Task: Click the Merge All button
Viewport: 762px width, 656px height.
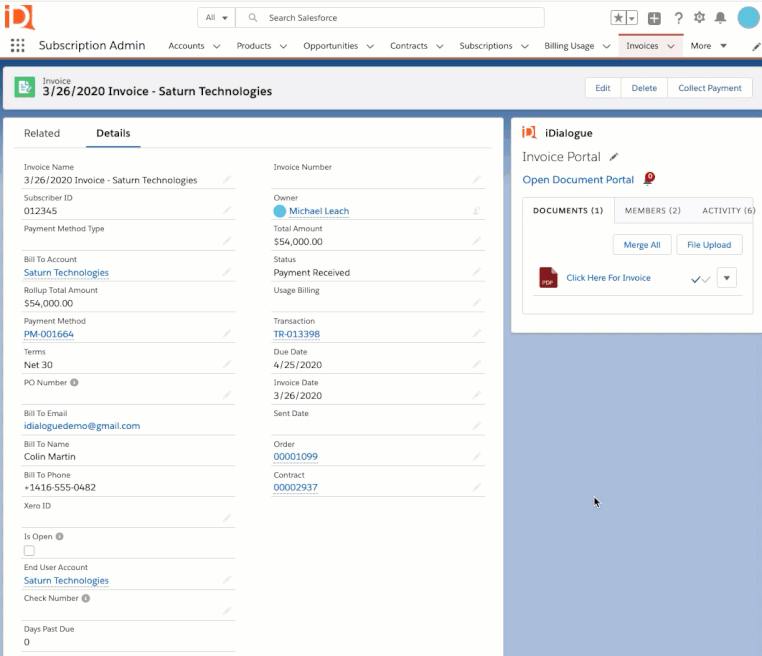Action: click(x=642, y=245)
